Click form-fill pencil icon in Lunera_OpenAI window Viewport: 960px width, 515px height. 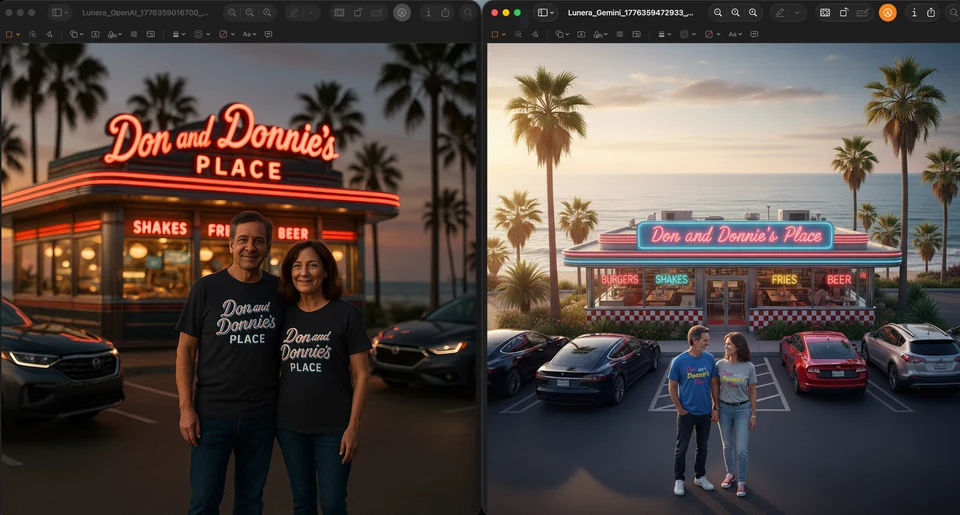pos(377,12)
